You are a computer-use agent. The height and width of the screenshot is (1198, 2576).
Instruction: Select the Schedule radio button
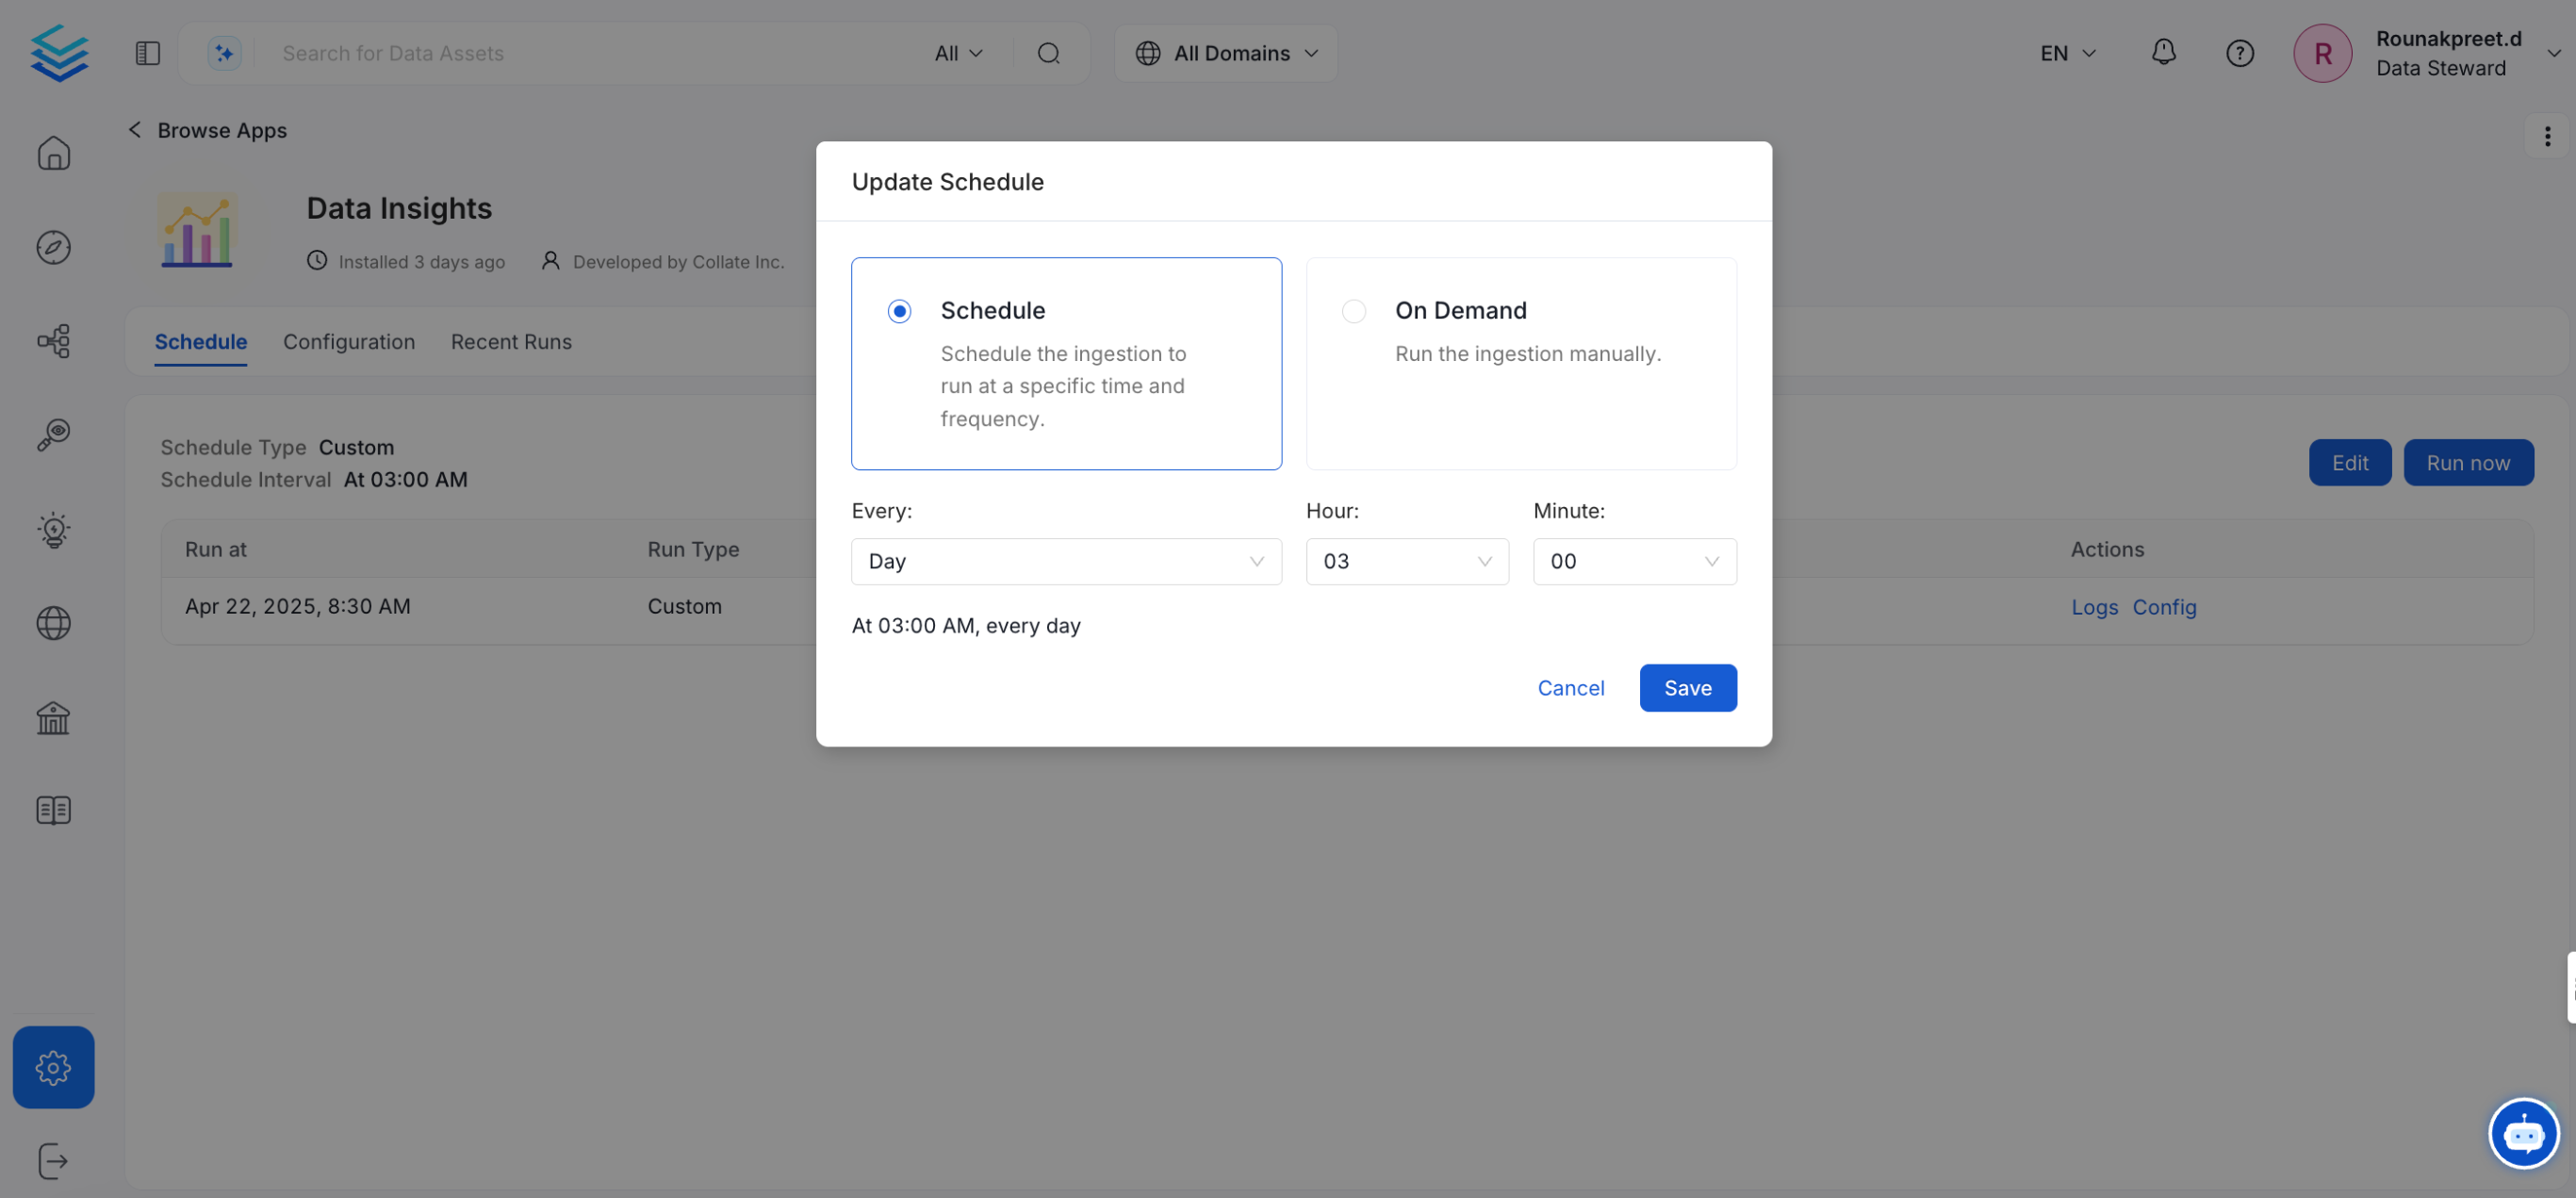point(899,311)
